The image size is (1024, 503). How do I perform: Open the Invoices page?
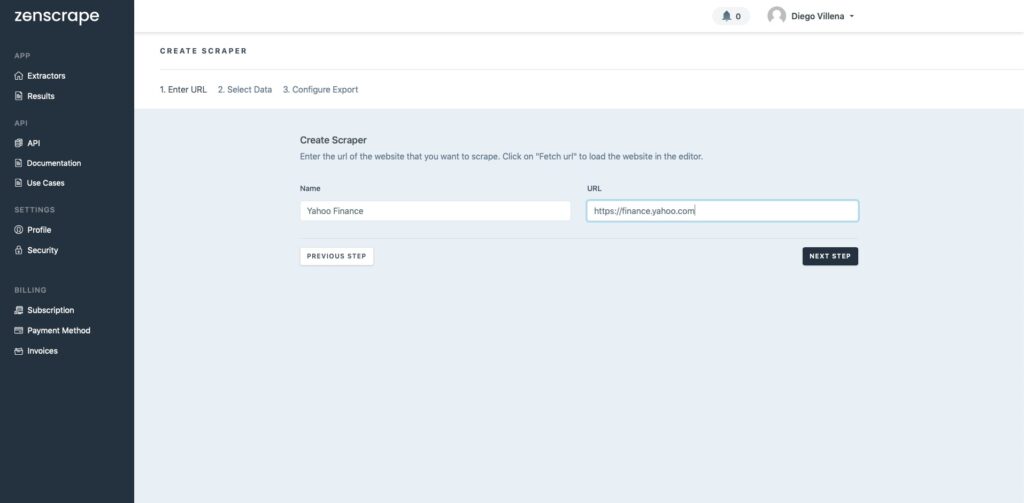(42, 351)
